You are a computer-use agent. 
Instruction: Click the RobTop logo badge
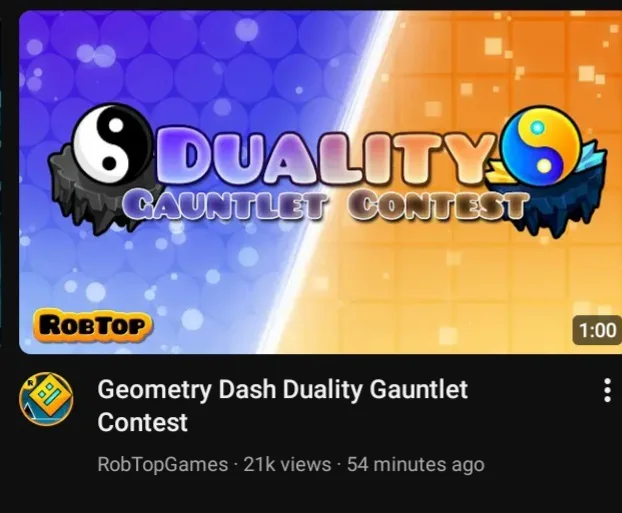pos(93,326)
